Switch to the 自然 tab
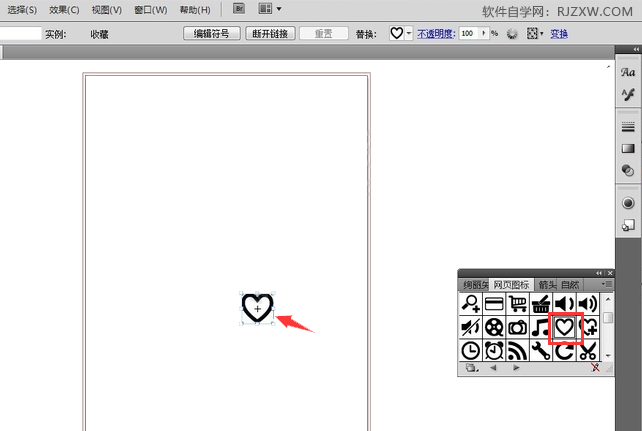Image resolution: width=642 pixels, height=431 pixels. (570, 284)
